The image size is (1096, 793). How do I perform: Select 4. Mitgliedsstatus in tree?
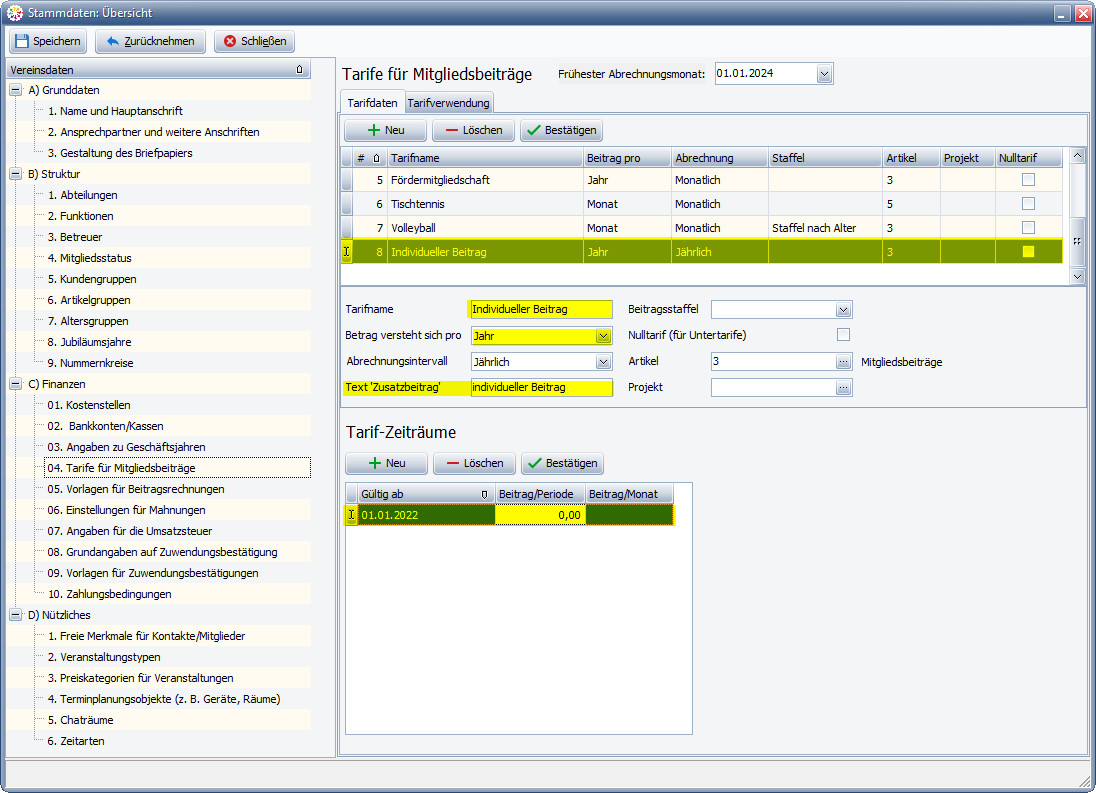pos(89,258)
